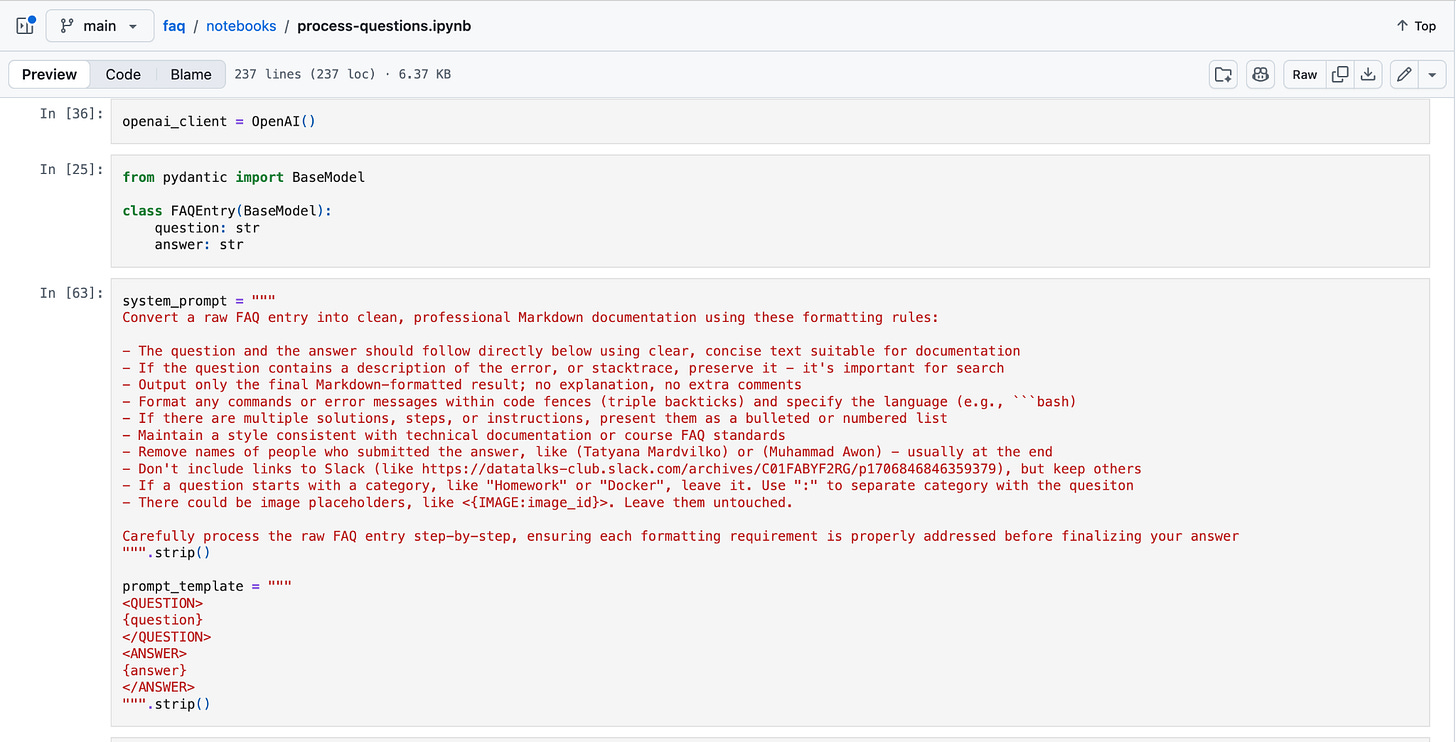Click the closing '</QUESTION>' tag line

tap(167, 637)
